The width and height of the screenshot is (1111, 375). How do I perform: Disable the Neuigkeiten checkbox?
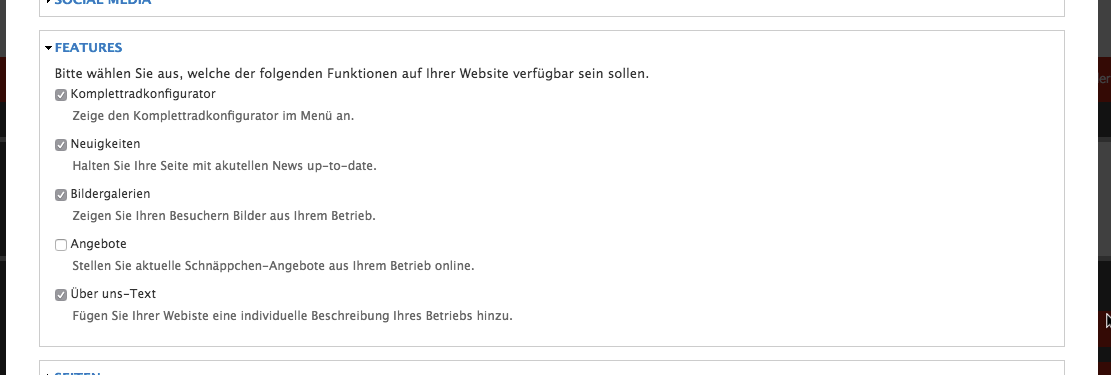tap(61, 145)
